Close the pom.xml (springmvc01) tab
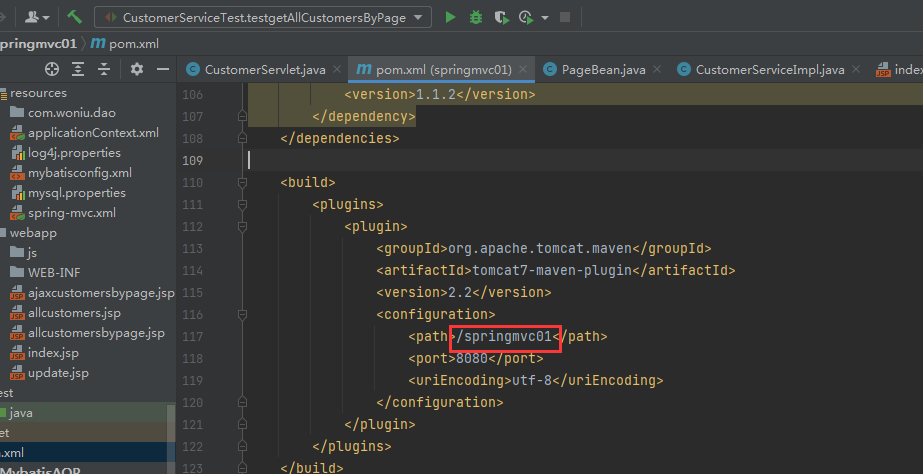 [x=523, y=69]
